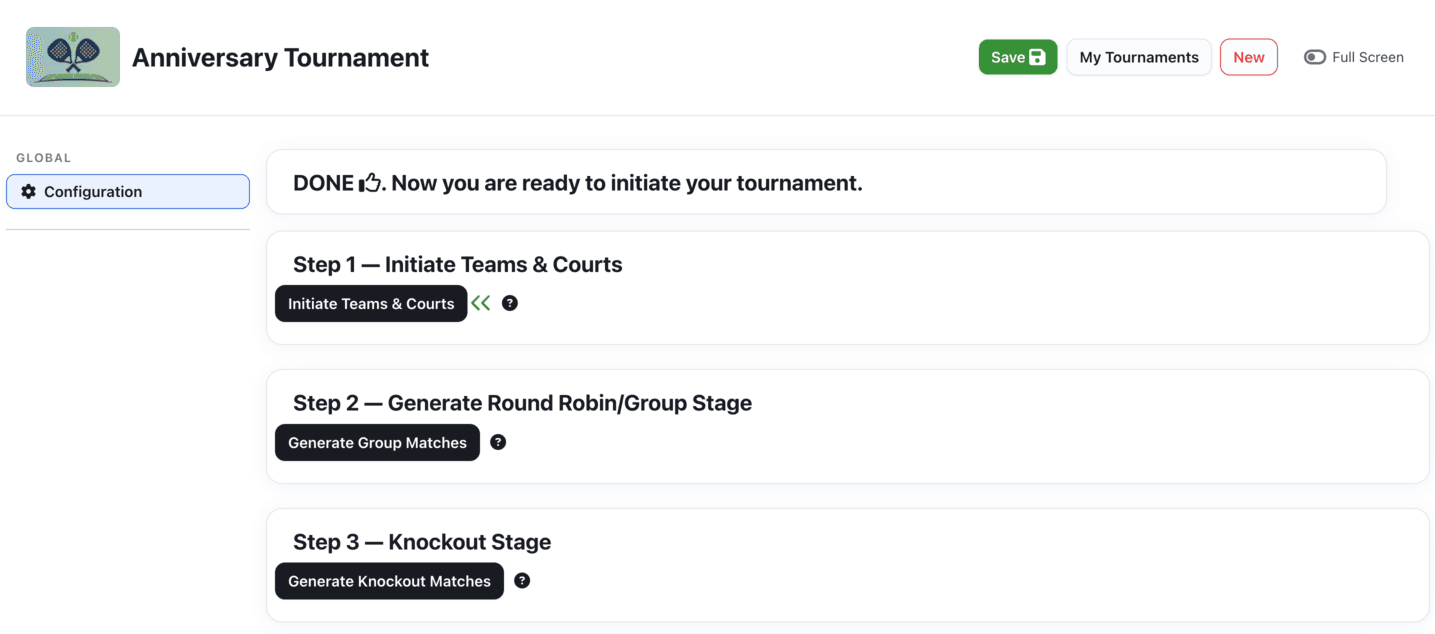1435x634 pixels.
Task: Enable fullscreen using the switch control
Action: coord(1314,57)
